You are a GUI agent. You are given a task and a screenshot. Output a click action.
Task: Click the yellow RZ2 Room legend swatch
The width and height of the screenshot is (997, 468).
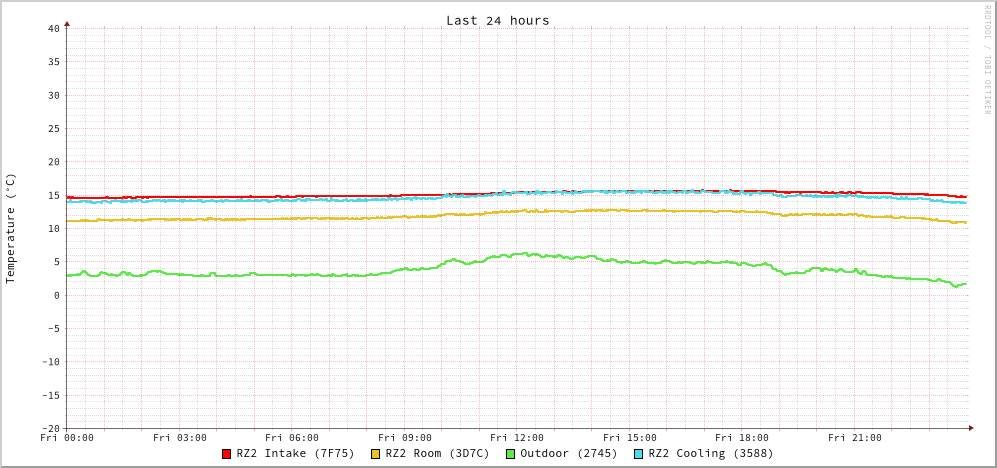(376, 454)
